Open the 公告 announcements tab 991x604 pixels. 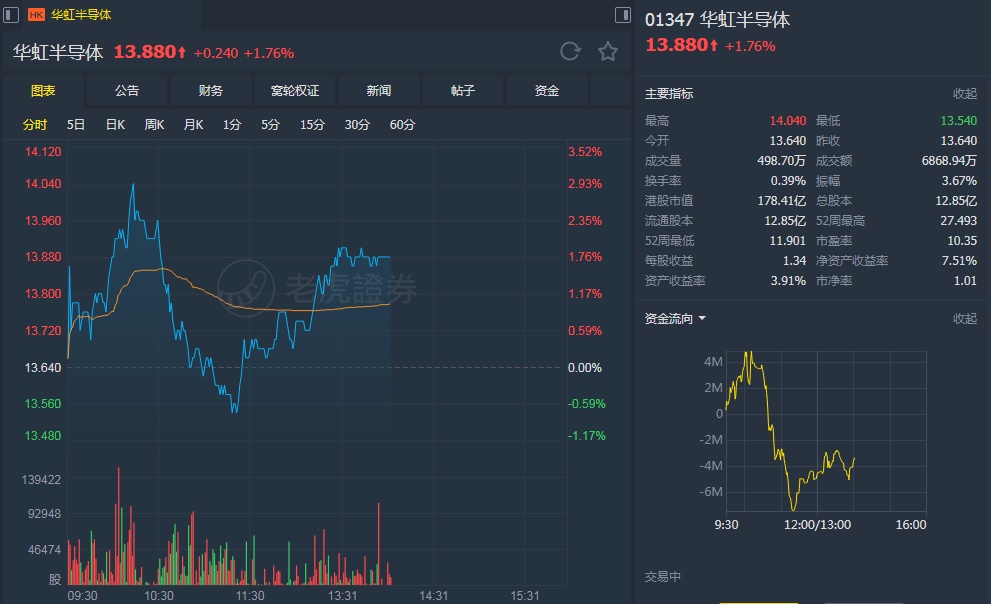coord(127,91)
